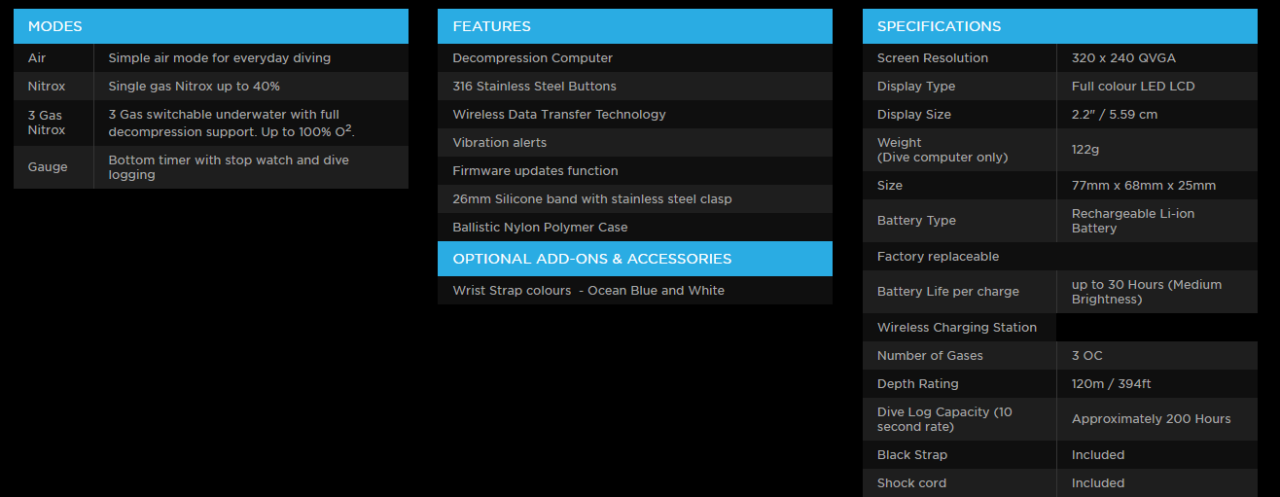This screenshot has width=1280, height=497.
Task: Click the Decompression Computer feature row
Action: [x=532, y=58]
